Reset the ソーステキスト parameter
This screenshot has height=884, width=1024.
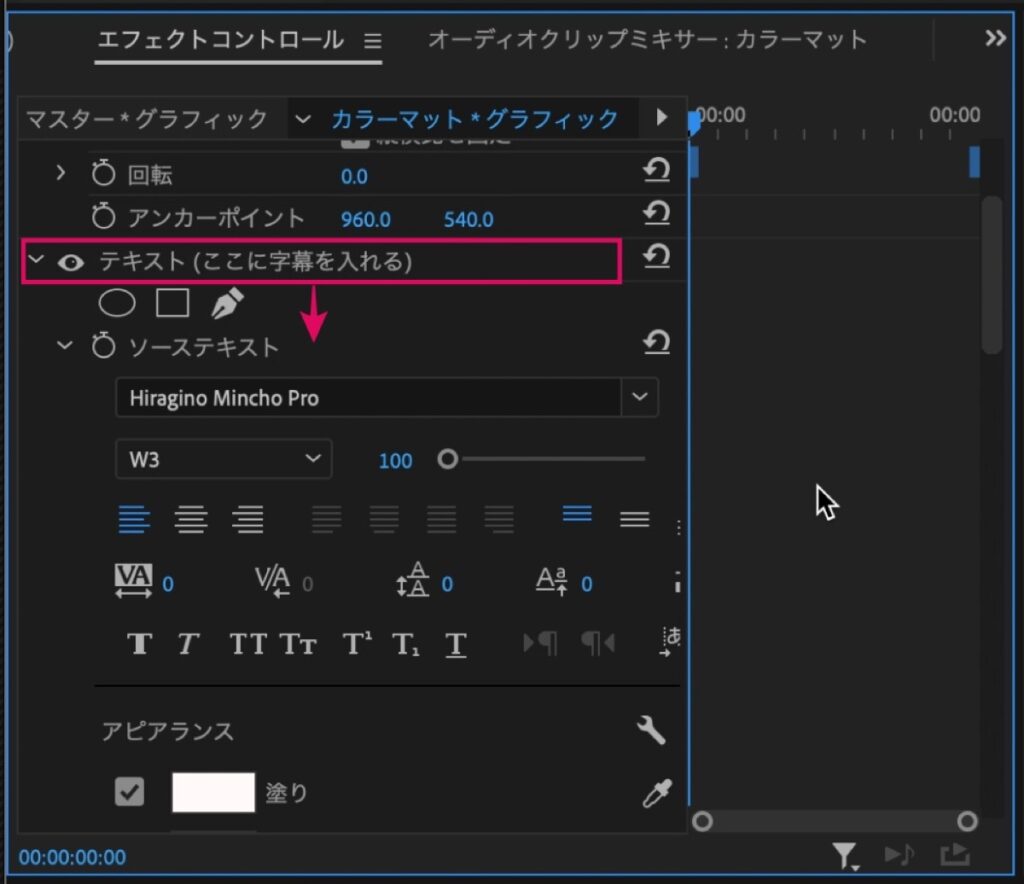click(x=656, y=342)
